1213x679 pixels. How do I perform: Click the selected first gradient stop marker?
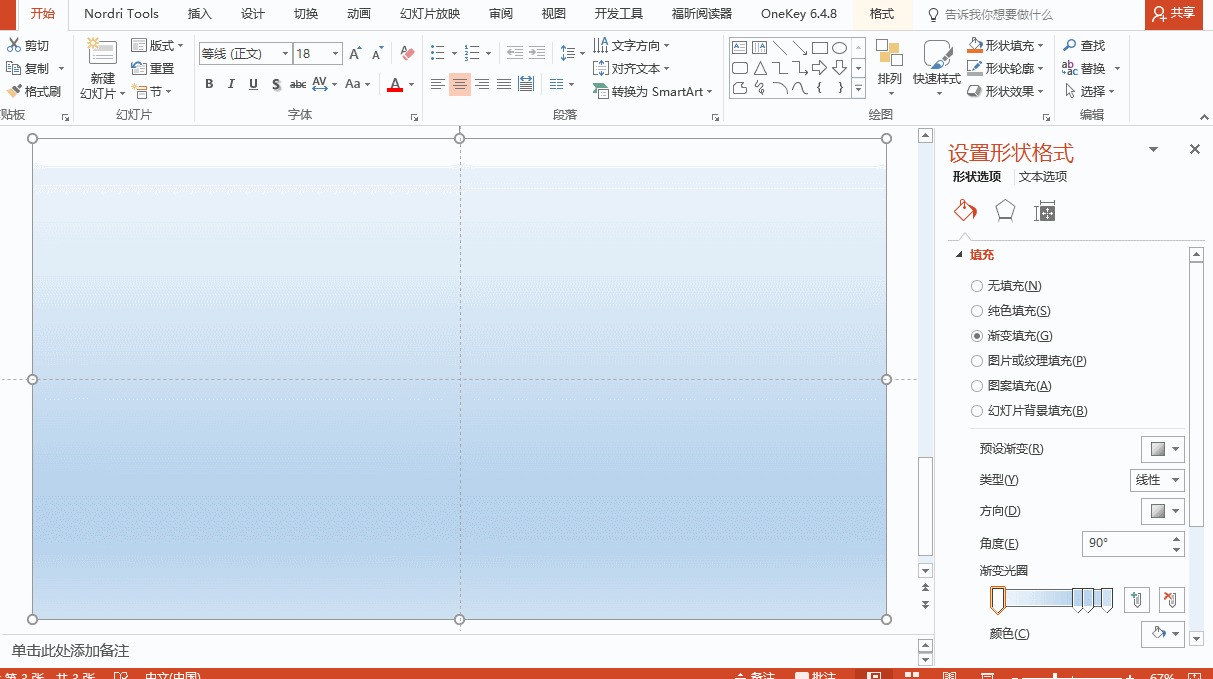pyautogui.click(x=997, y=600)
